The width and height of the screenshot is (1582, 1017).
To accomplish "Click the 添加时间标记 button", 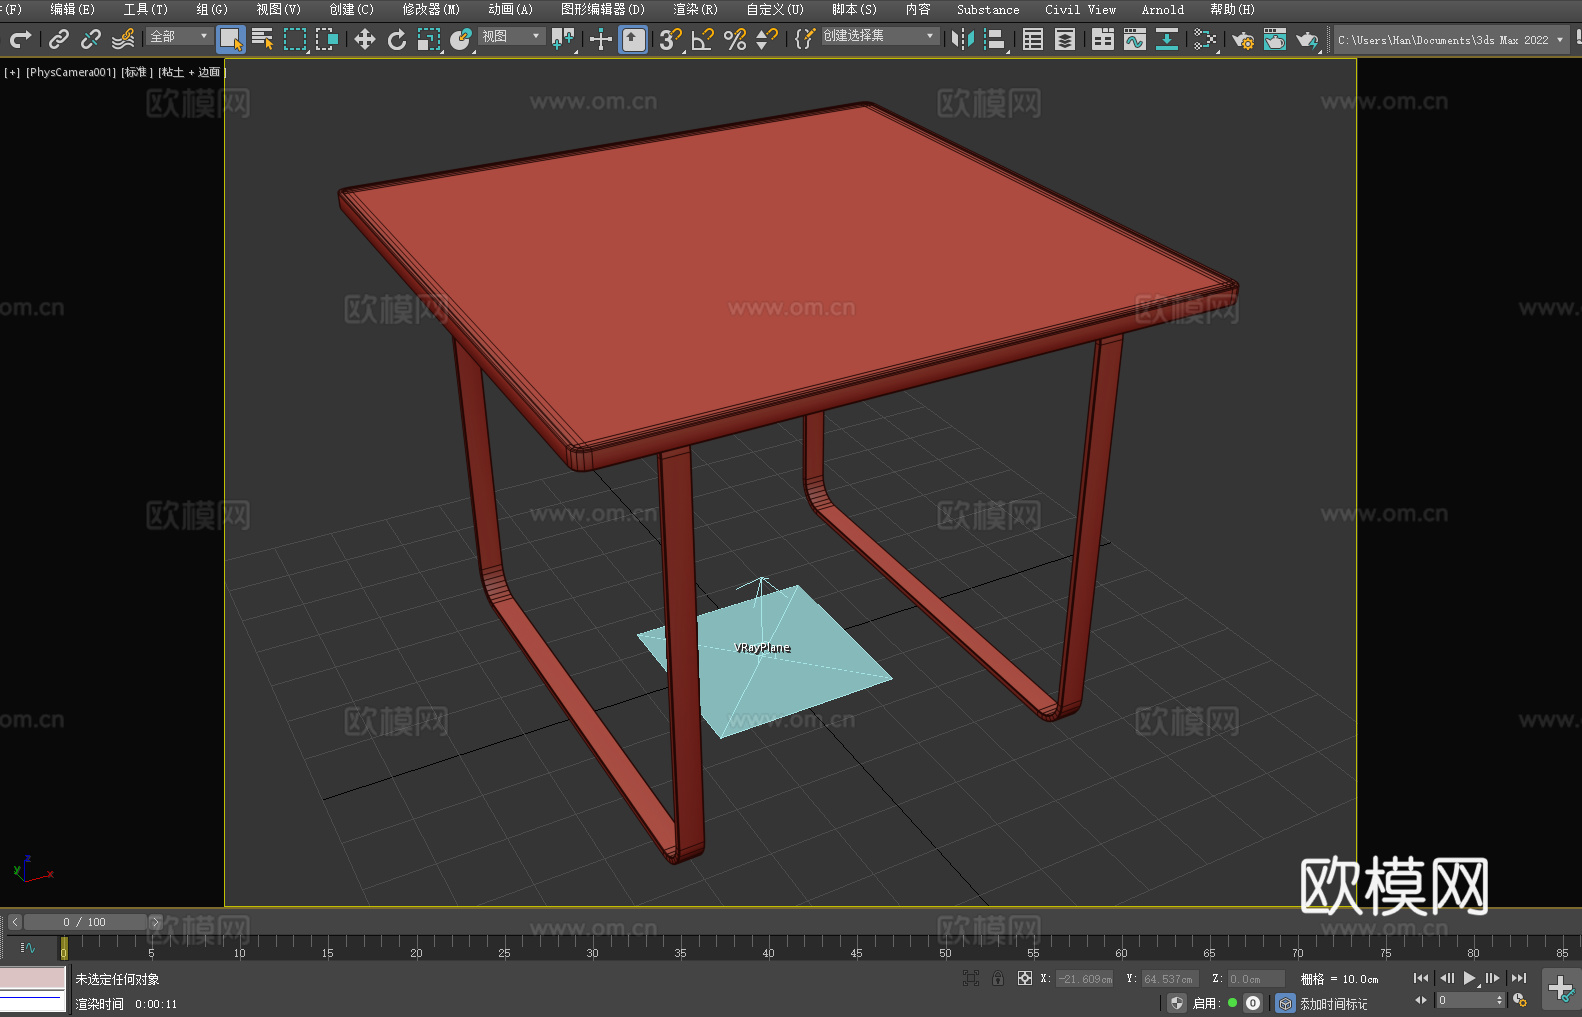I will [1334, 1004].
